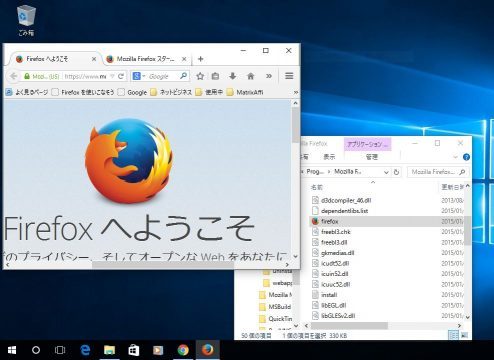Bookmark this page with the star icon
The image size is (494, 360).
click(x=200, y=76)
